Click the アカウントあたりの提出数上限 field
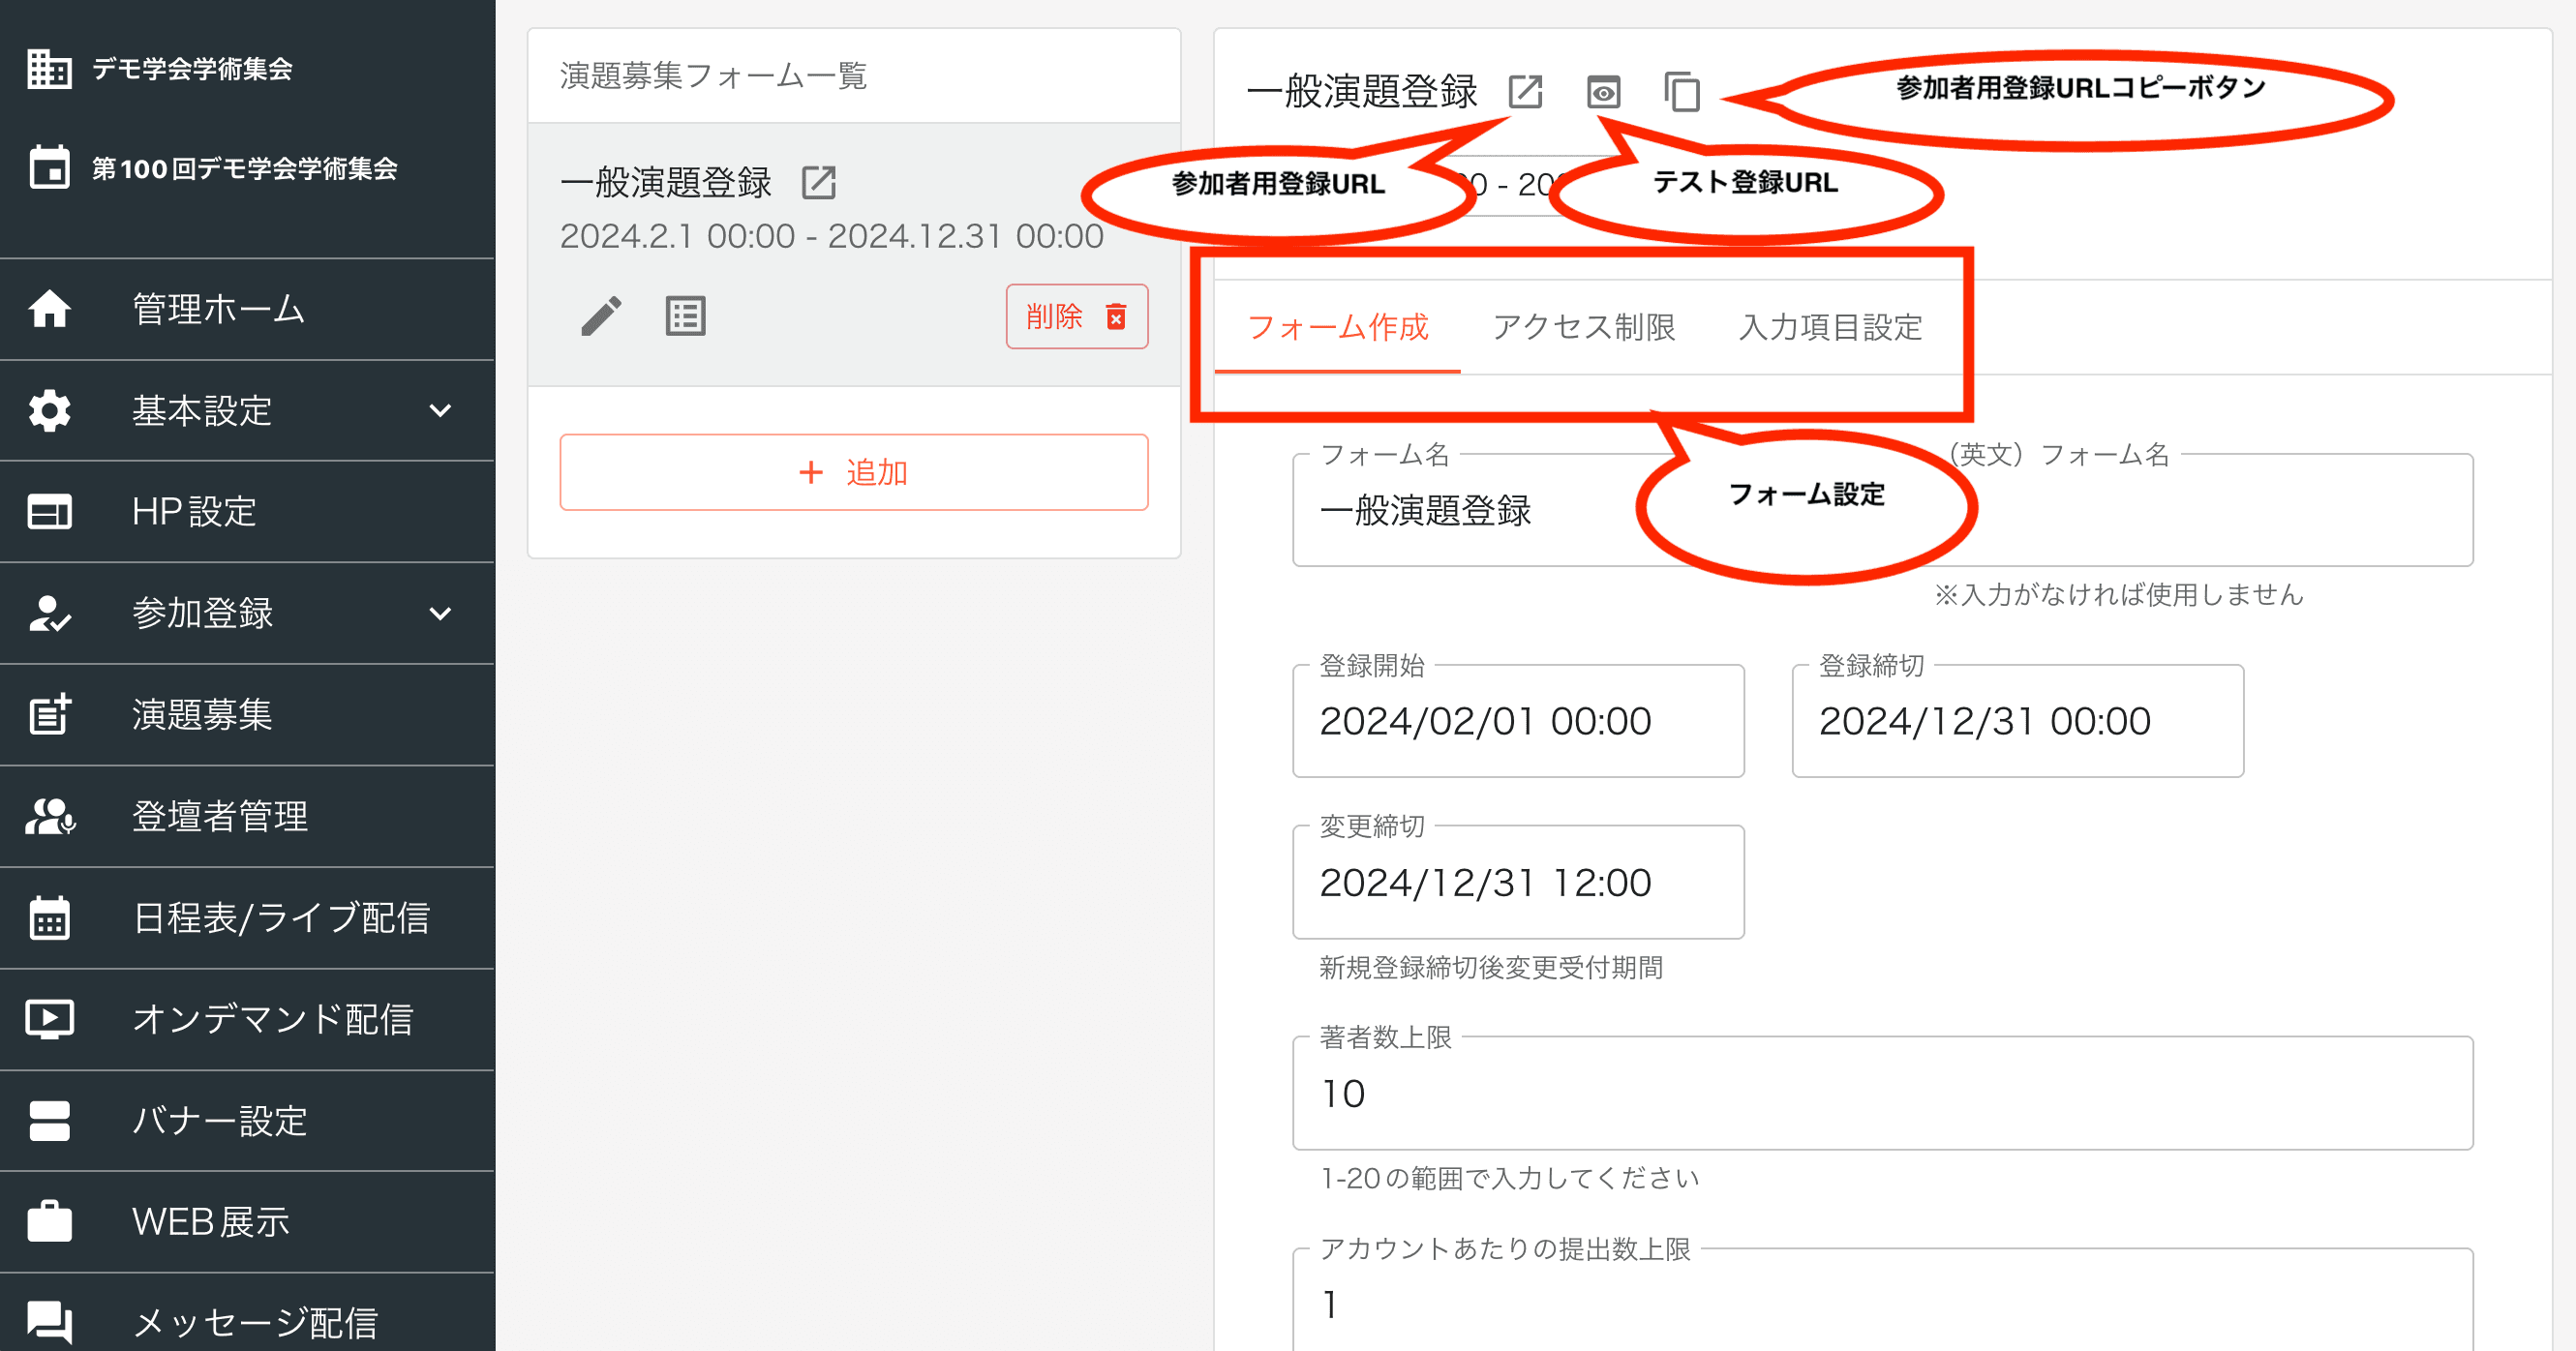This screenshot has width=2576, height=1351. point(1882,1300)
